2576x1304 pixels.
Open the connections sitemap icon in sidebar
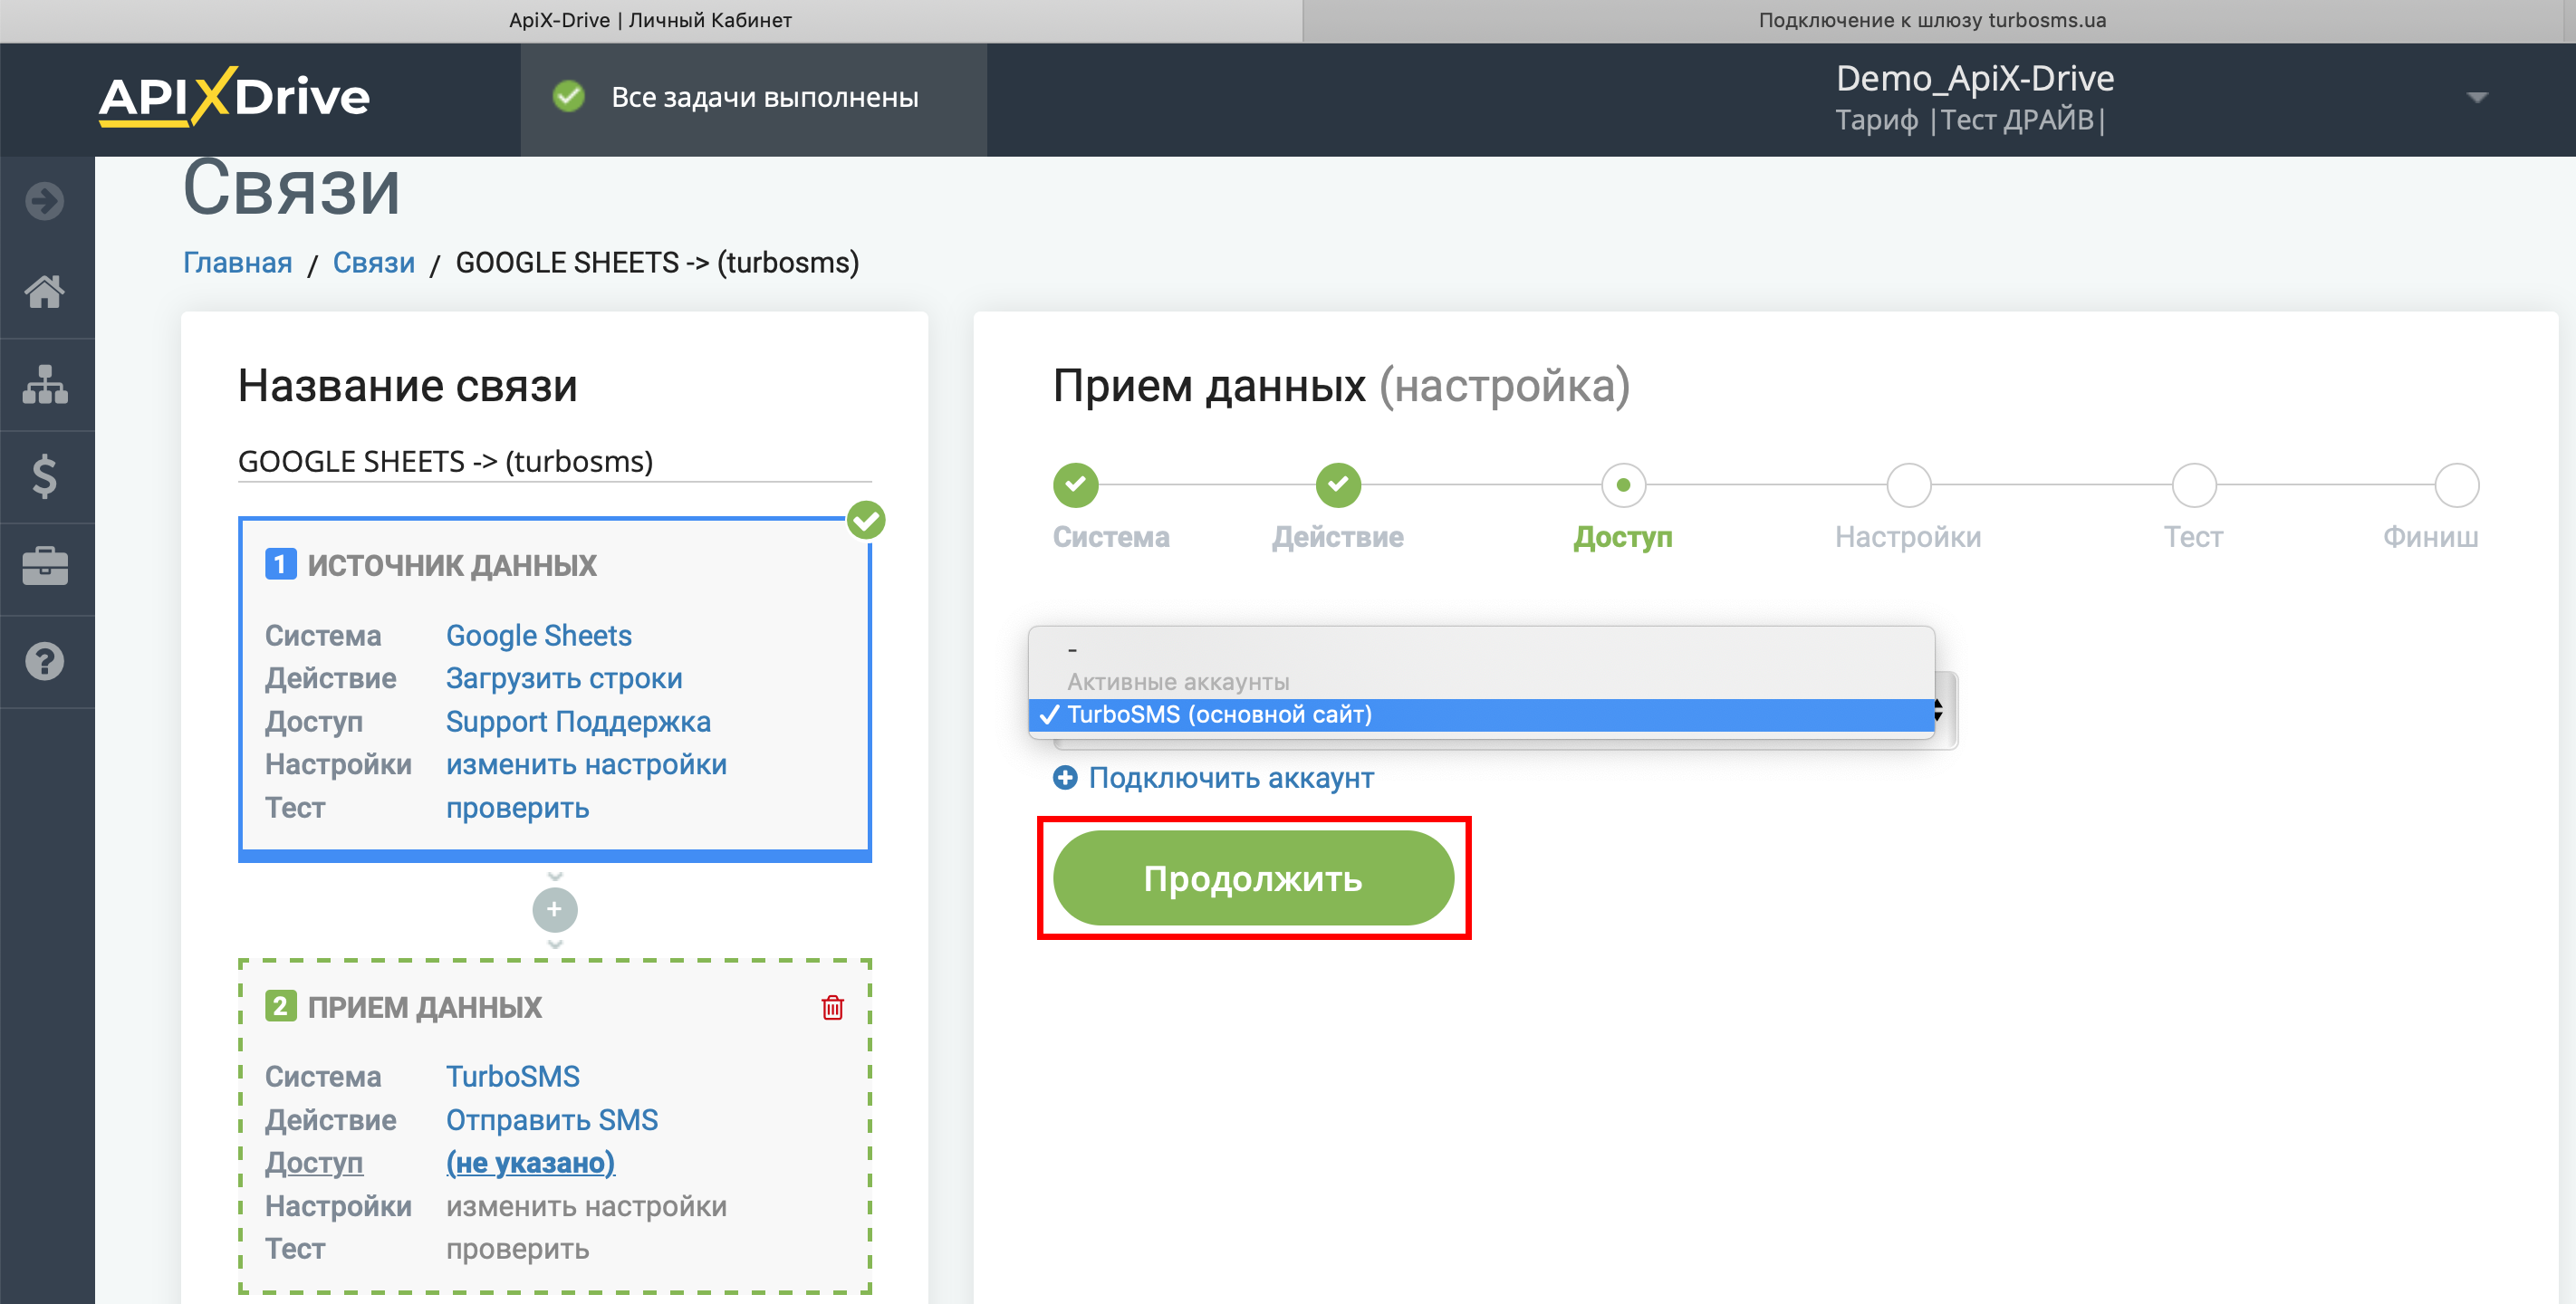click(45, 384)
